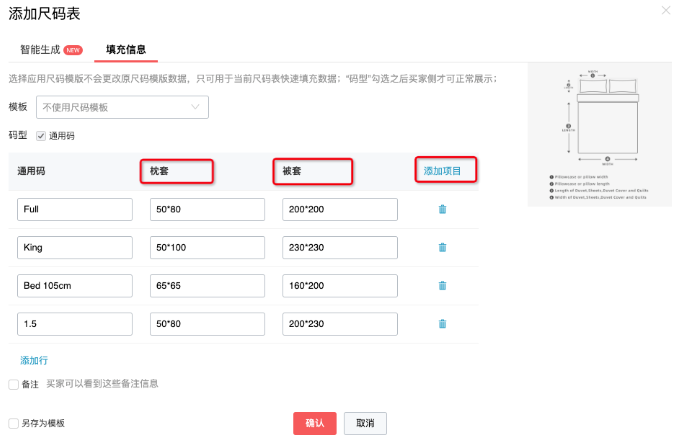
Task: Remove the Bed 105cm row
Action: click(442, 285)
